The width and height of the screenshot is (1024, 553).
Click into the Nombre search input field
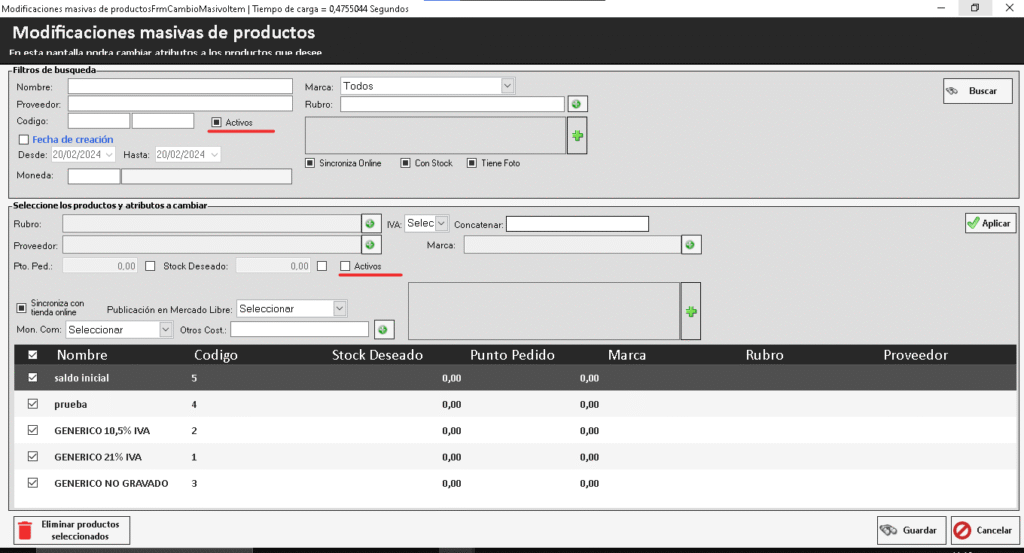coord(180,87)
